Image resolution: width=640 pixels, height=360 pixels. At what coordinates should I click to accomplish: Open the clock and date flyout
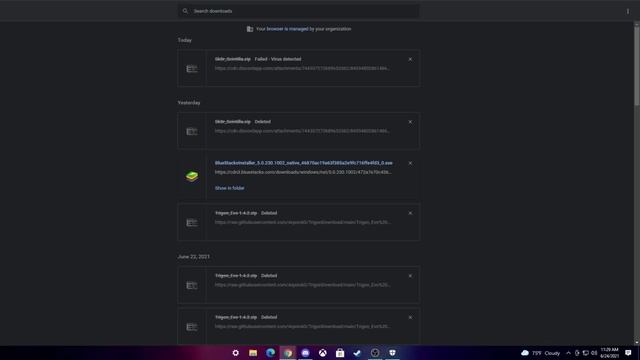pos(609,353)
